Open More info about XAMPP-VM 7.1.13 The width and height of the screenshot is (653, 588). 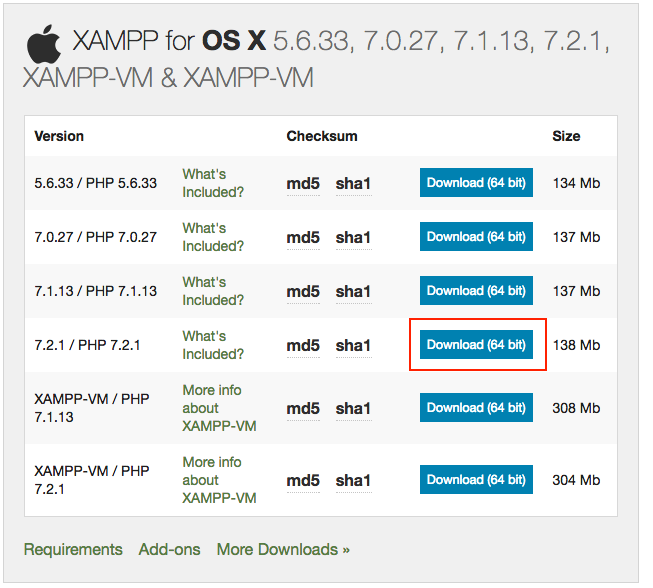coord(218,408)
